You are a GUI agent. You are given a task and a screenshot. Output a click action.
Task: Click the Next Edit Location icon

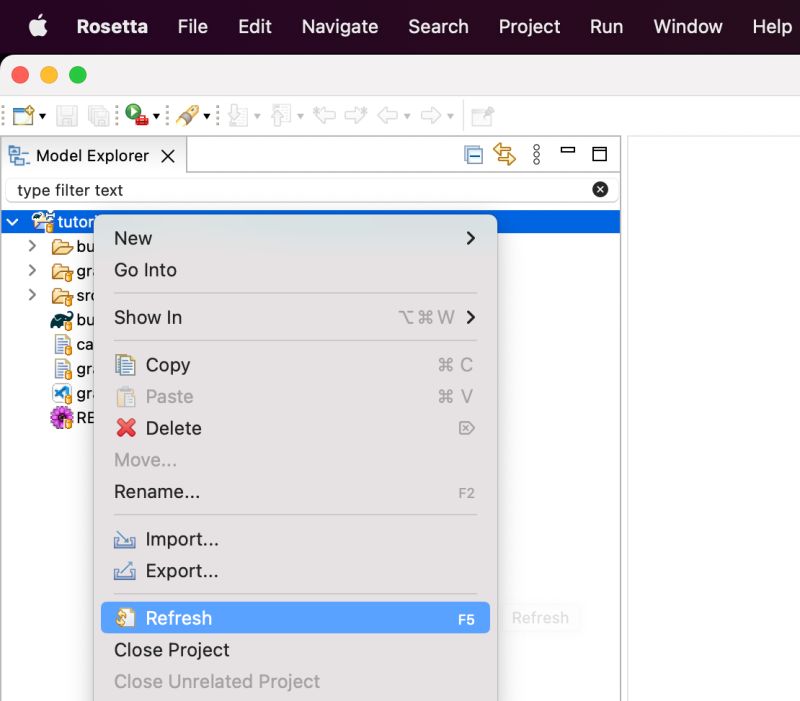(356, 115)
